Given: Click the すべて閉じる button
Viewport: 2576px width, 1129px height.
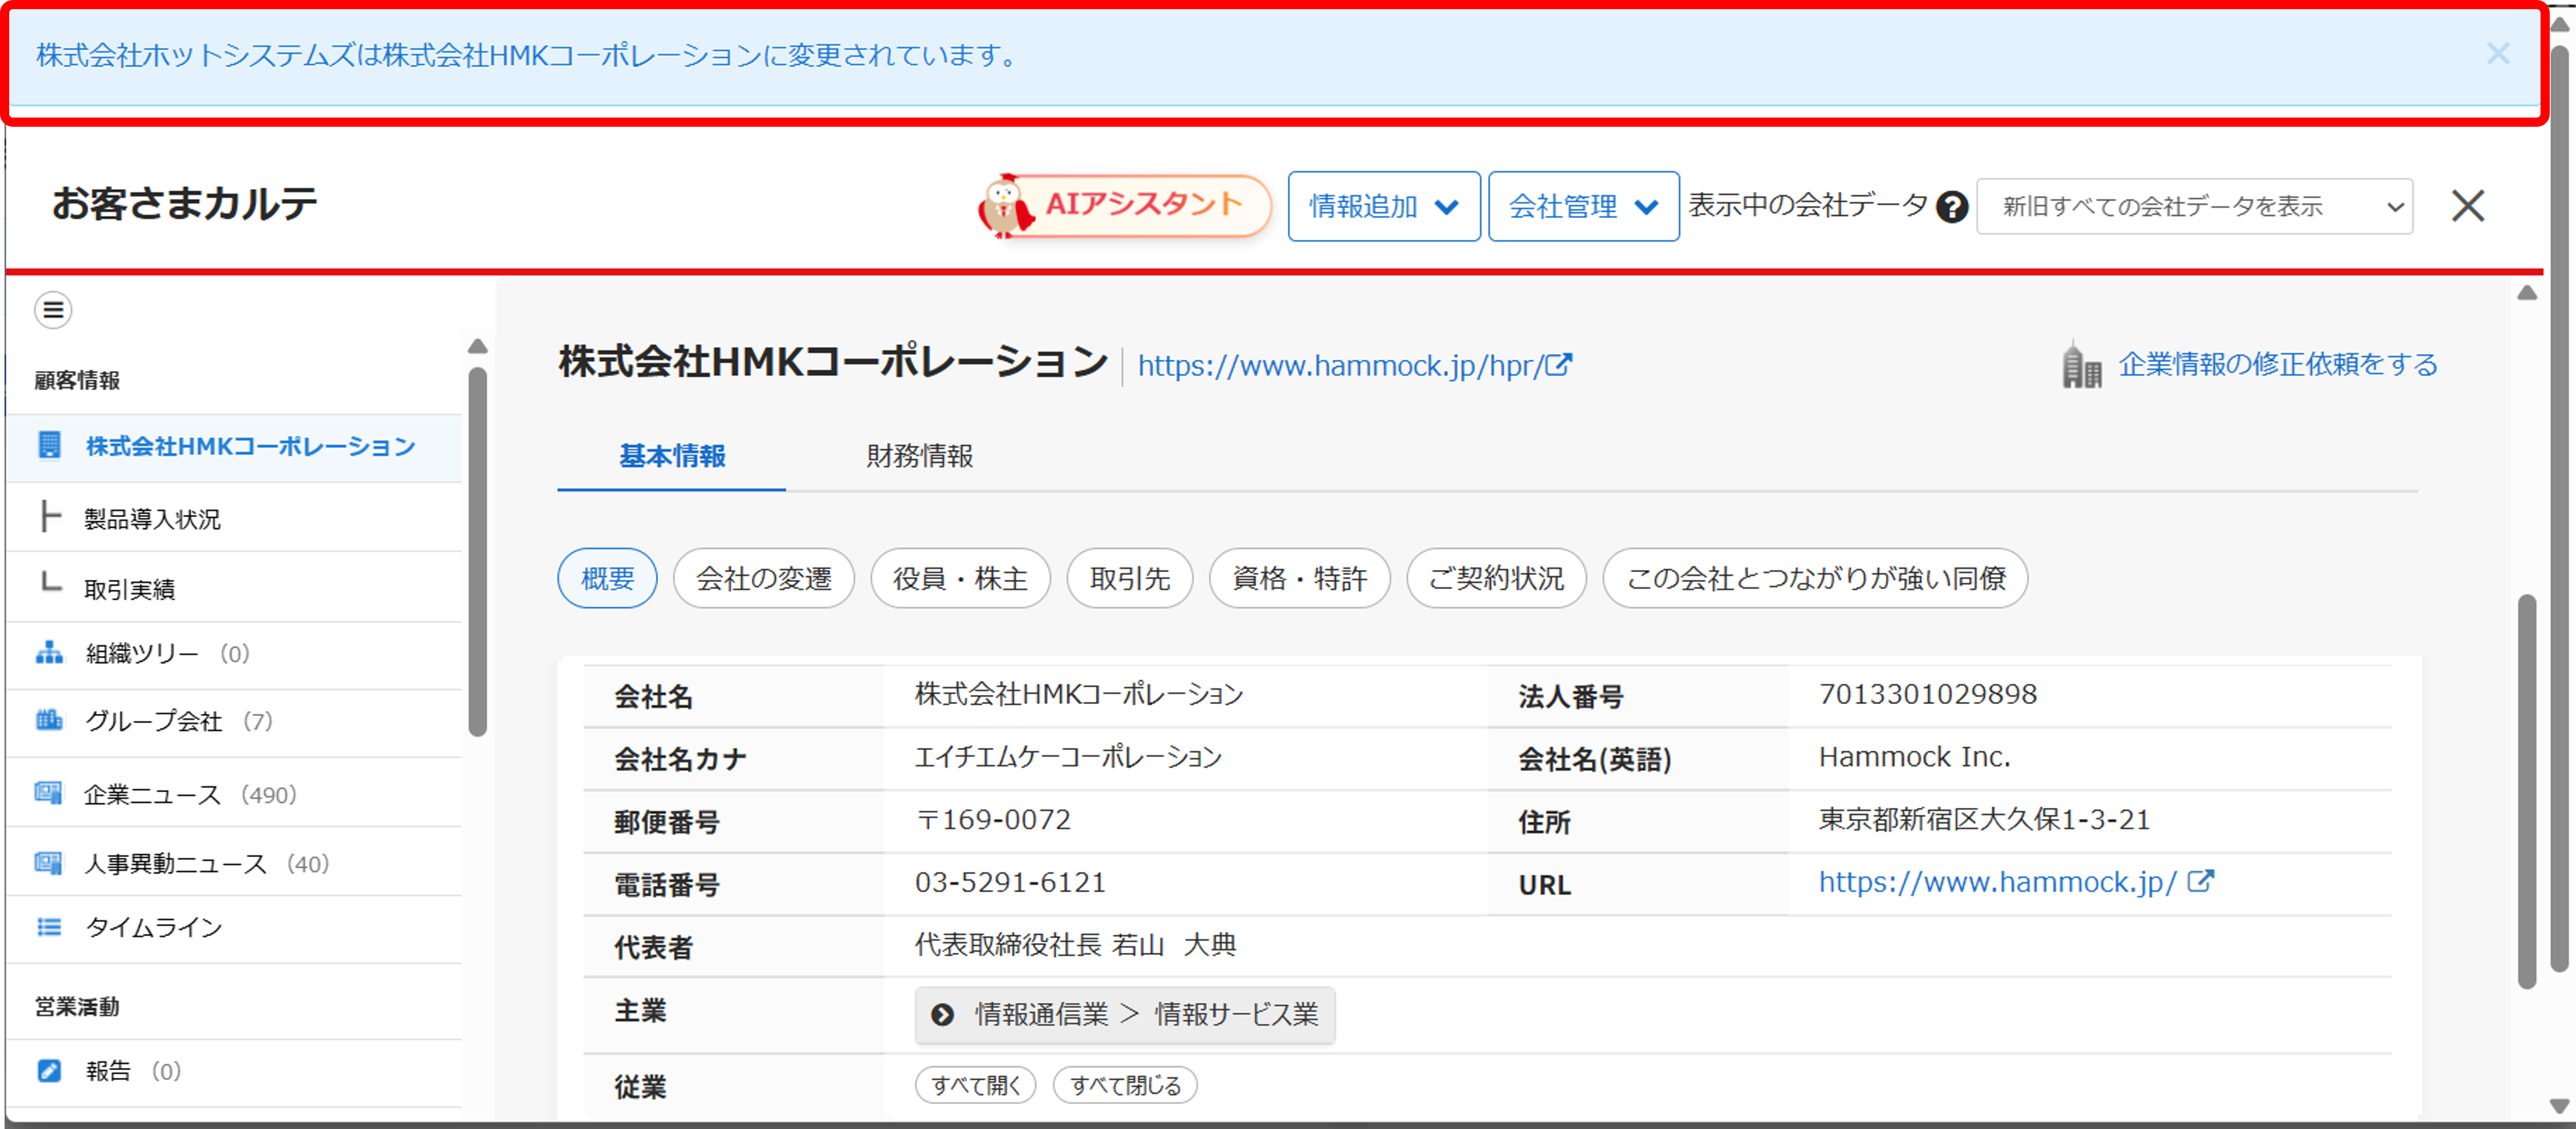Looking at the screenshot, I should click(1126, 1085).
